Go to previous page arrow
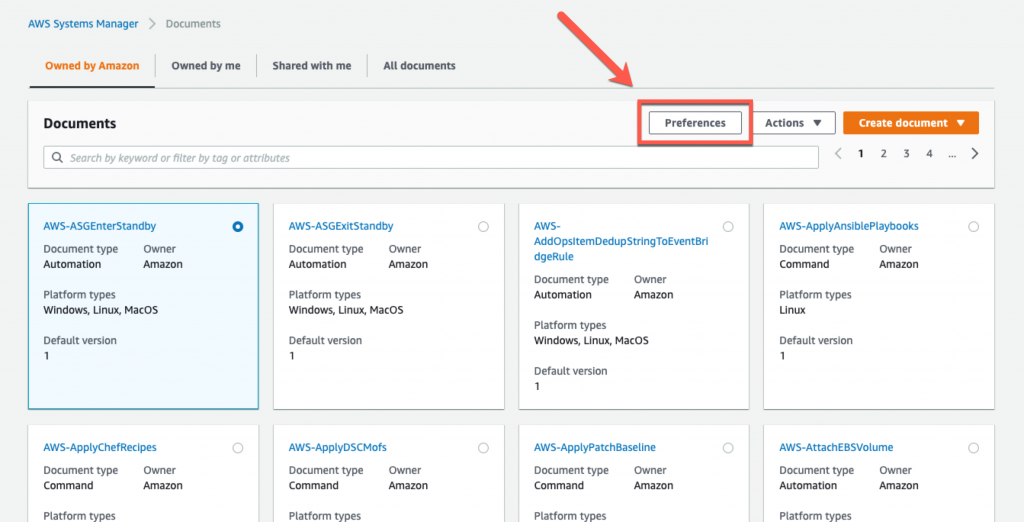The image size is (1024, 522). pos(839,154)
